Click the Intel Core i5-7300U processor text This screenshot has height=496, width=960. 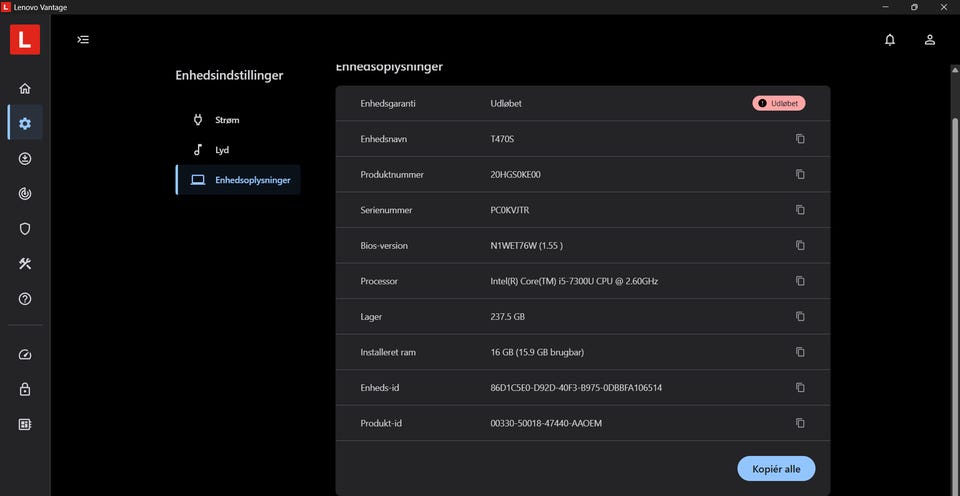tap(574, 281)
